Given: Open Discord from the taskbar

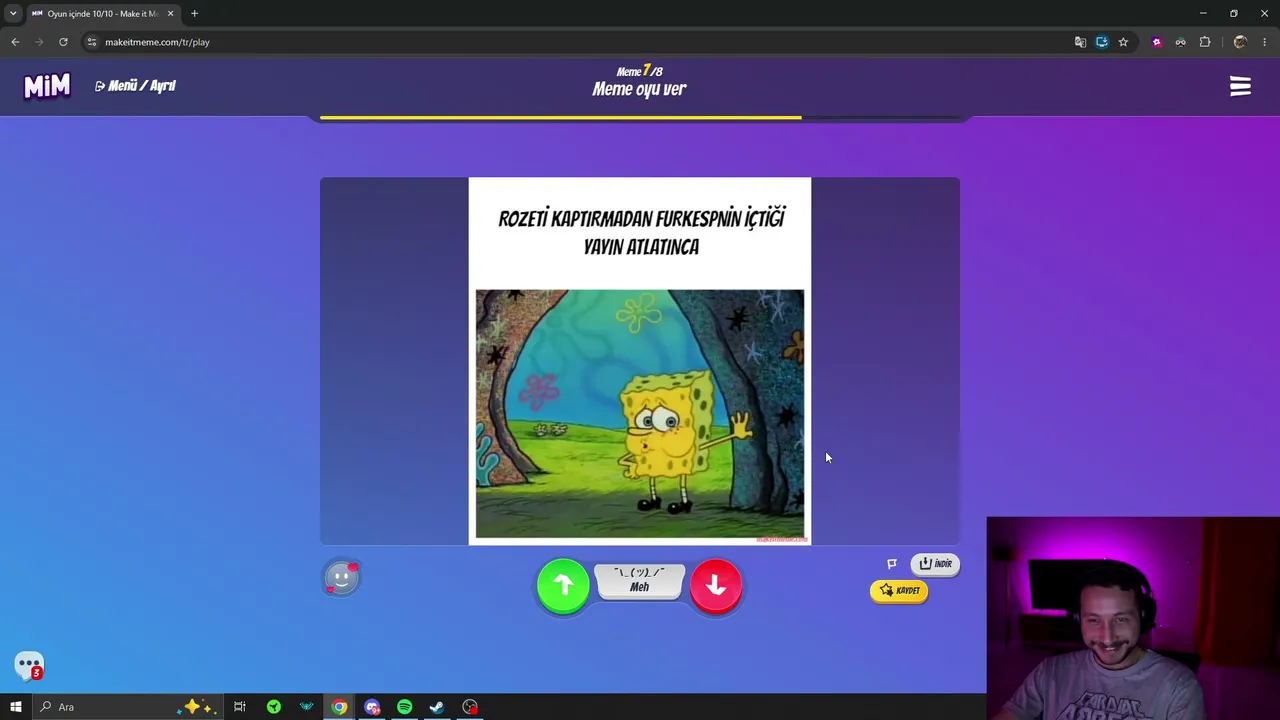Looking at the screenshot, I should (x=372, y=707).
